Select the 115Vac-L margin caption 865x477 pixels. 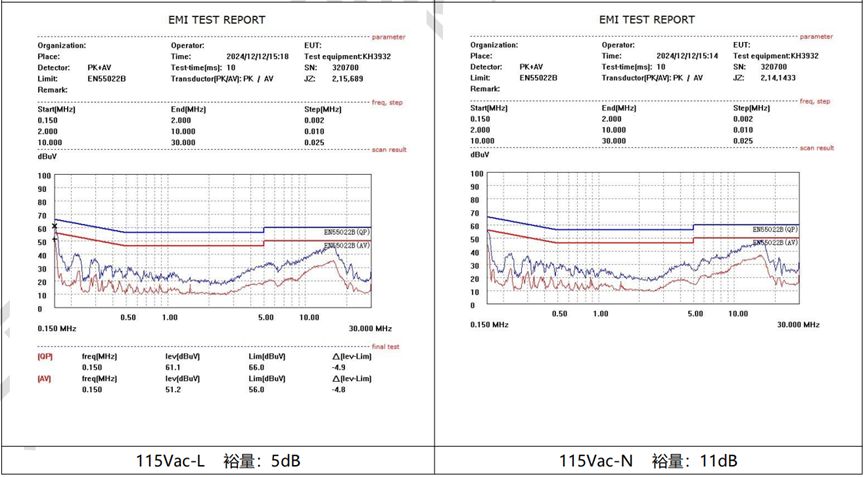(217, 461)
